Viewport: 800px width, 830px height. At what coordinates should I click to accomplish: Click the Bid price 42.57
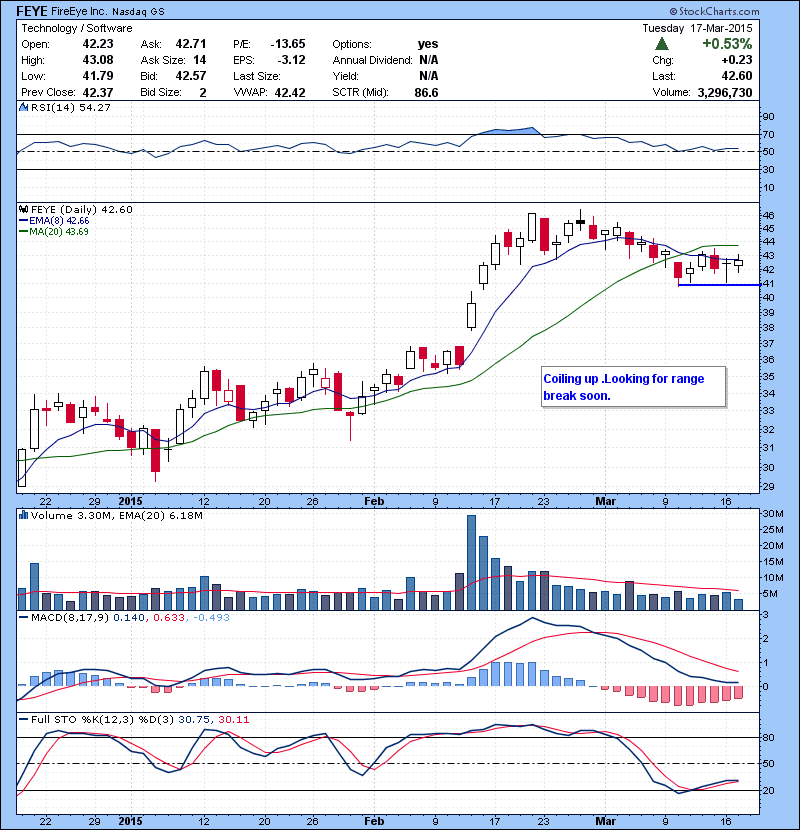[x=191, y=76]
